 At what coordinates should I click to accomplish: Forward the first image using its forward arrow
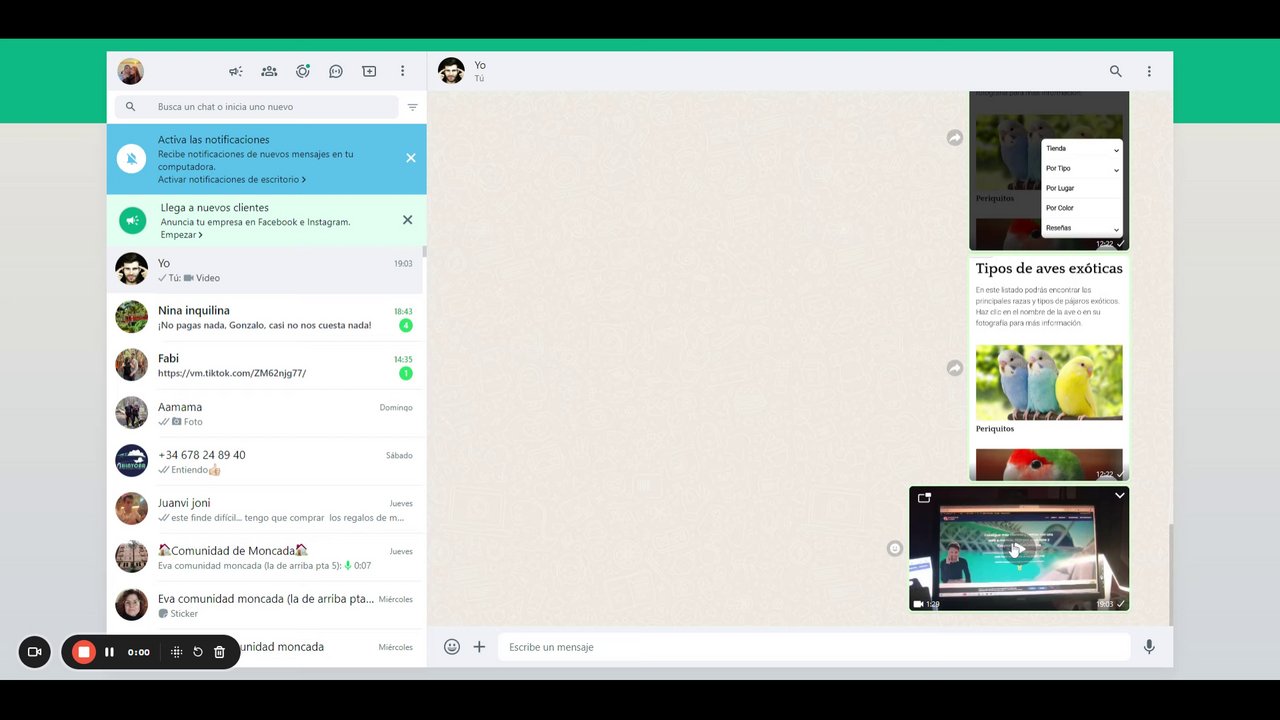click(x=955, y=138)
